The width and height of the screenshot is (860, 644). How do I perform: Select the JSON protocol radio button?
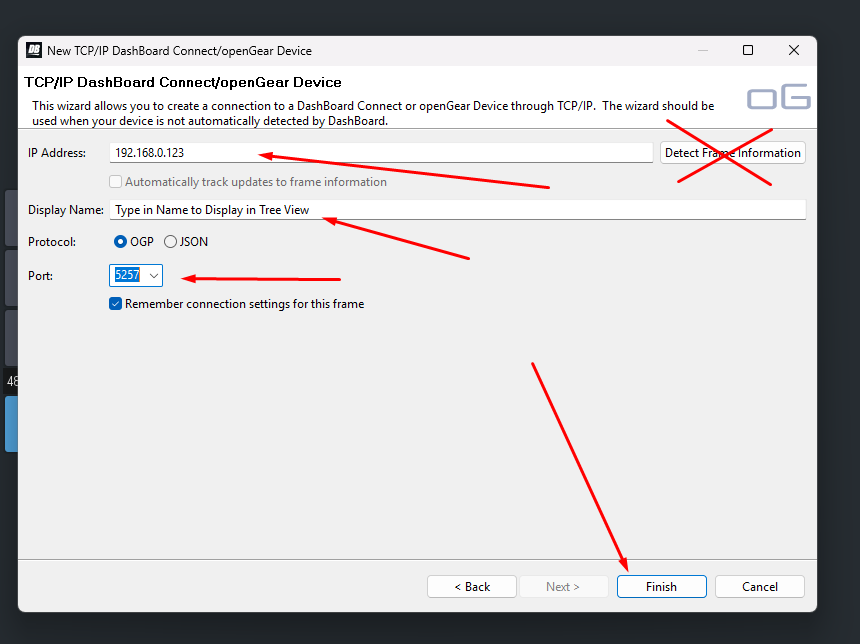point(170,241)
